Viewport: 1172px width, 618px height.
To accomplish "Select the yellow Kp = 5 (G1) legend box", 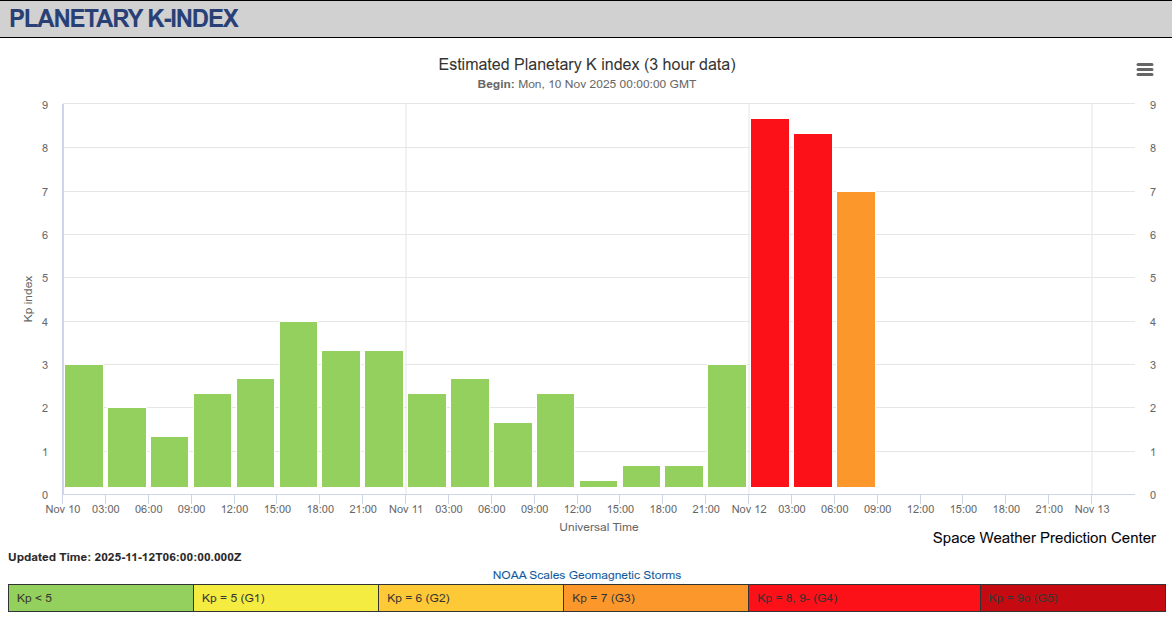I will (285, 598).
